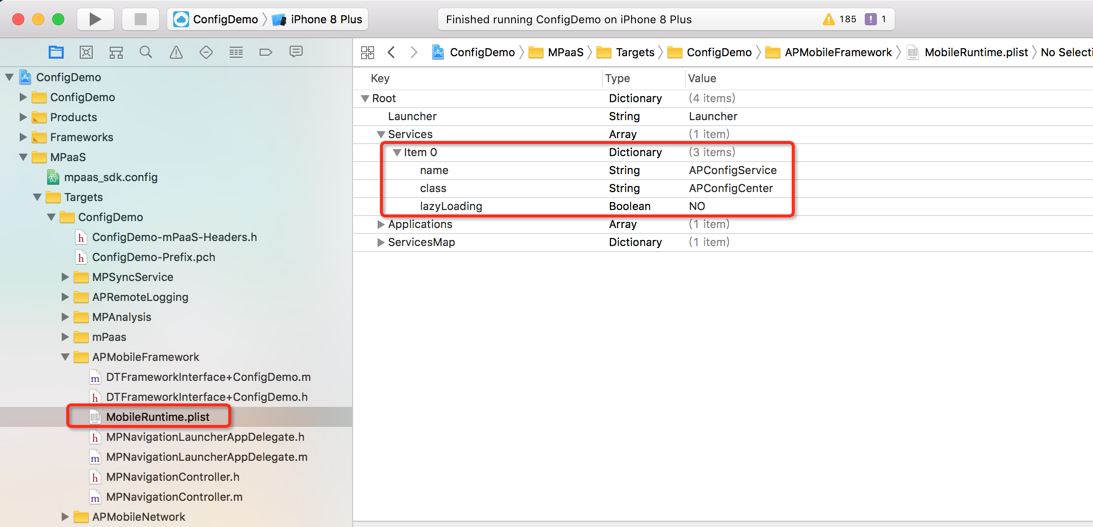Image resolution: width=1093 pixels, height=527 pixels.
Task: Click APMobileFramework in the breadcrumb bar
Action: pos(837,52)
